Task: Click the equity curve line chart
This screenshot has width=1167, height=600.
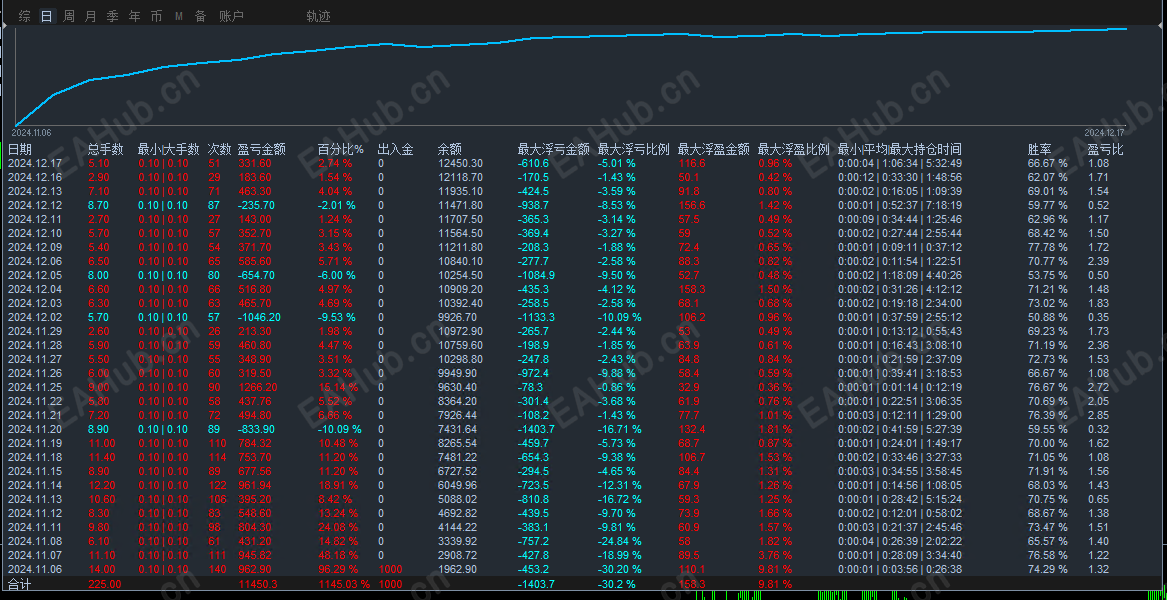Action: tap(572, 77)
